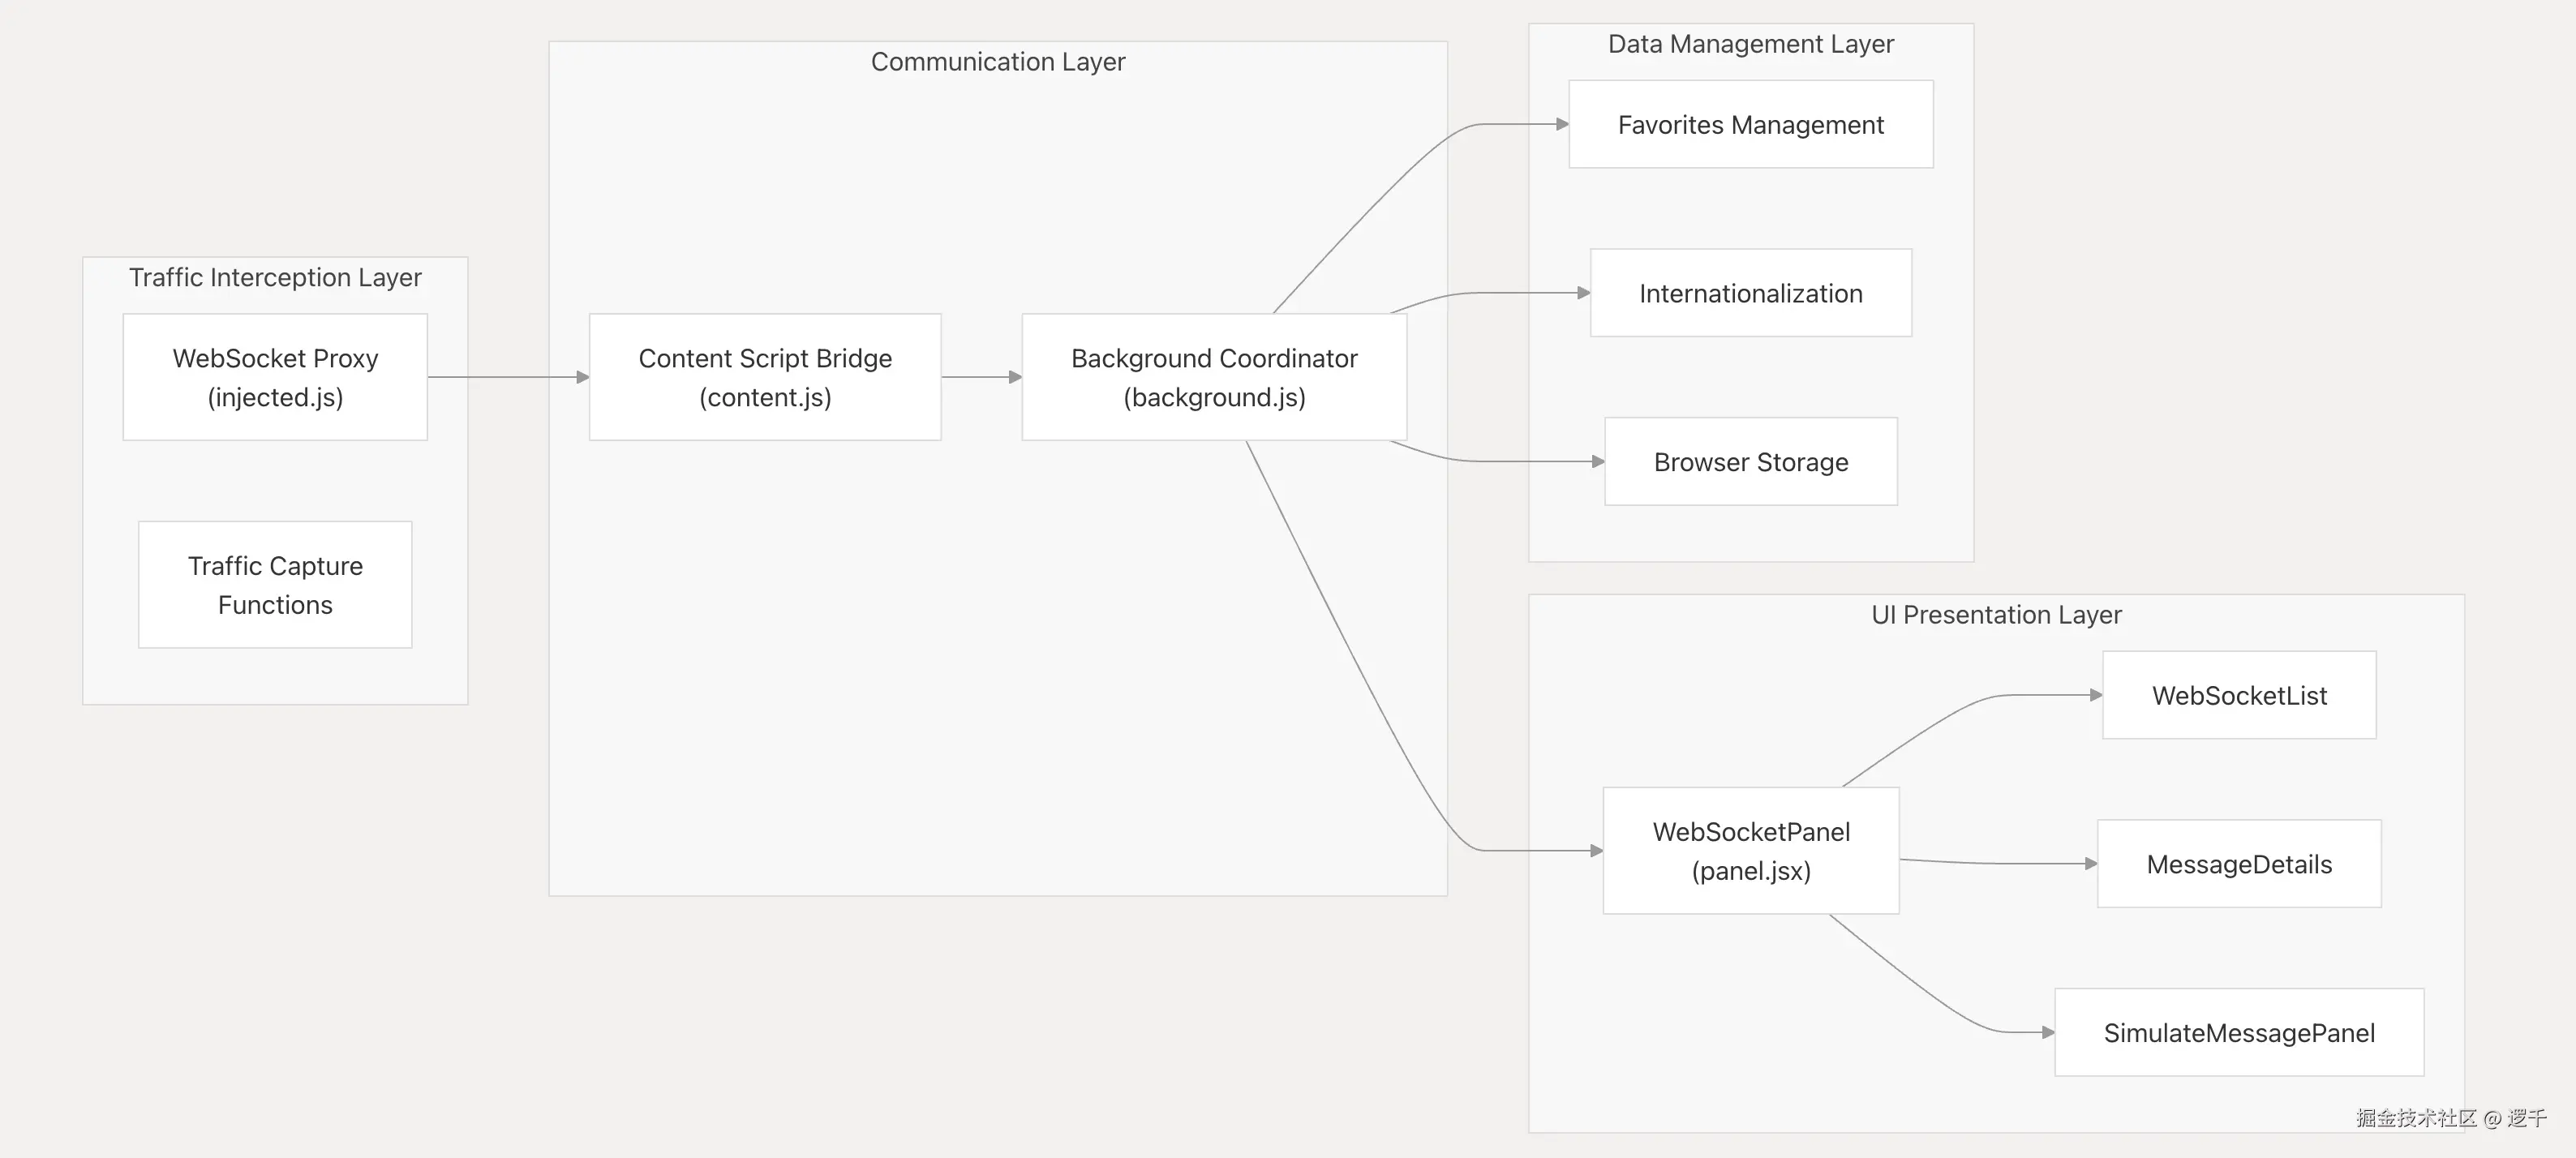
Task: Select the Internationalization node
Action: click(x=1750, y=293)
